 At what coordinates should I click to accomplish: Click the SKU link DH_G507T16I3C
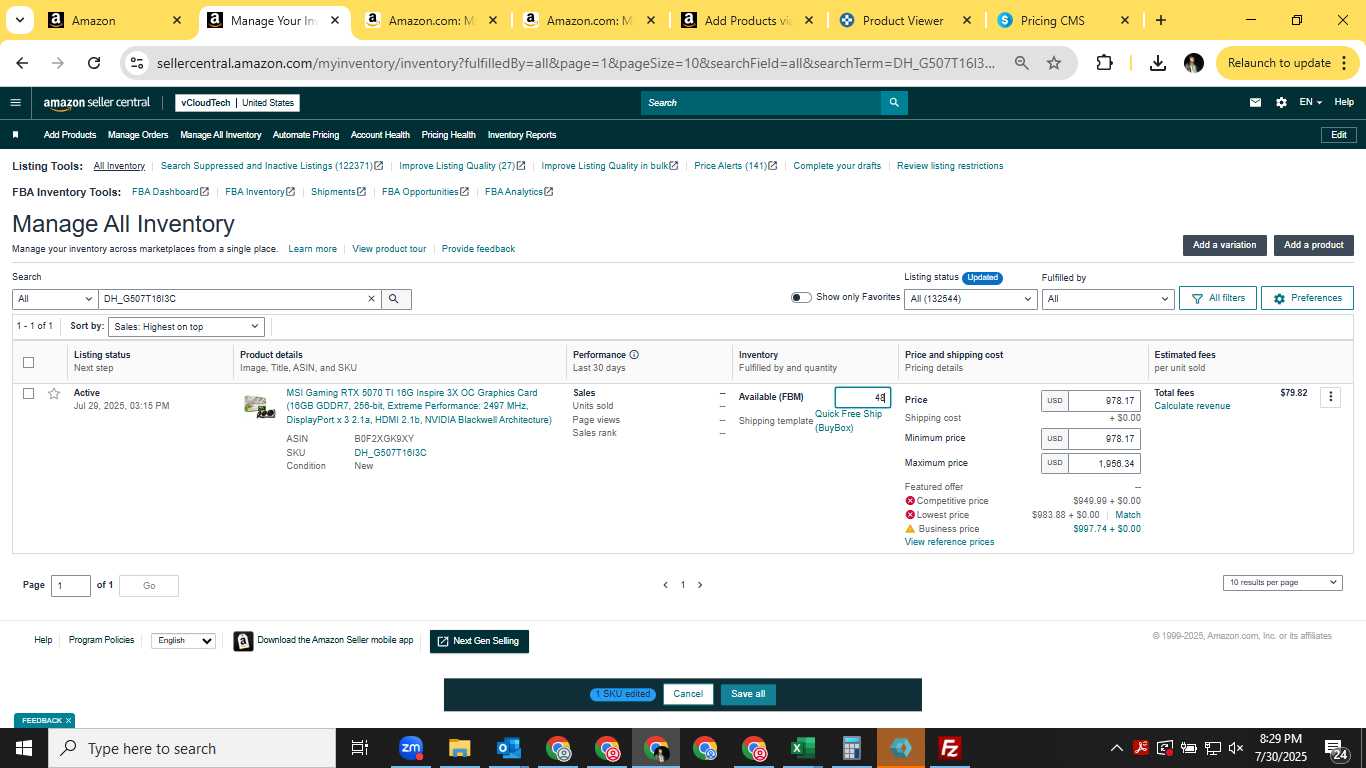pyautogui.click(x=390, y=453)
